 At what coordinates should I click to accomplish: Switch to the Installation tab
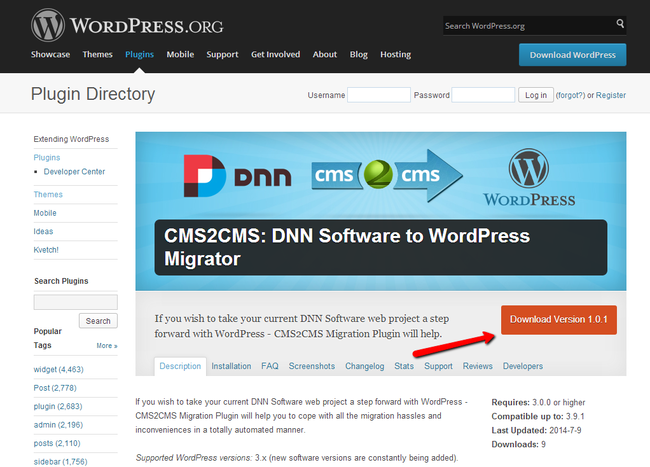pos(231,366)
